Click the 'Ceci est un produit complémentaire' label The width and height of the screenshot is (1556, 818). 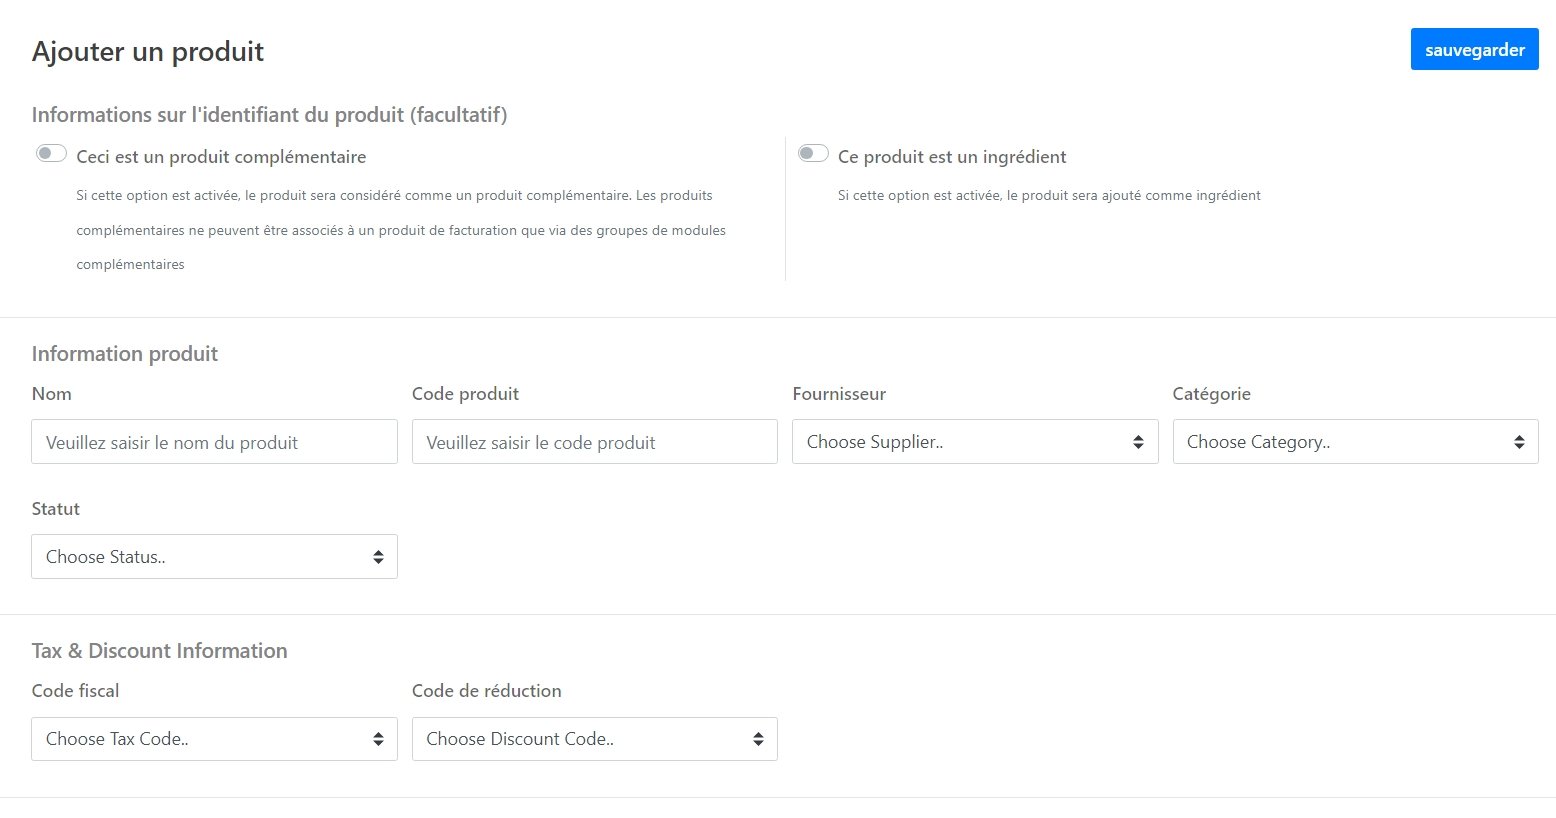(221, 157)
